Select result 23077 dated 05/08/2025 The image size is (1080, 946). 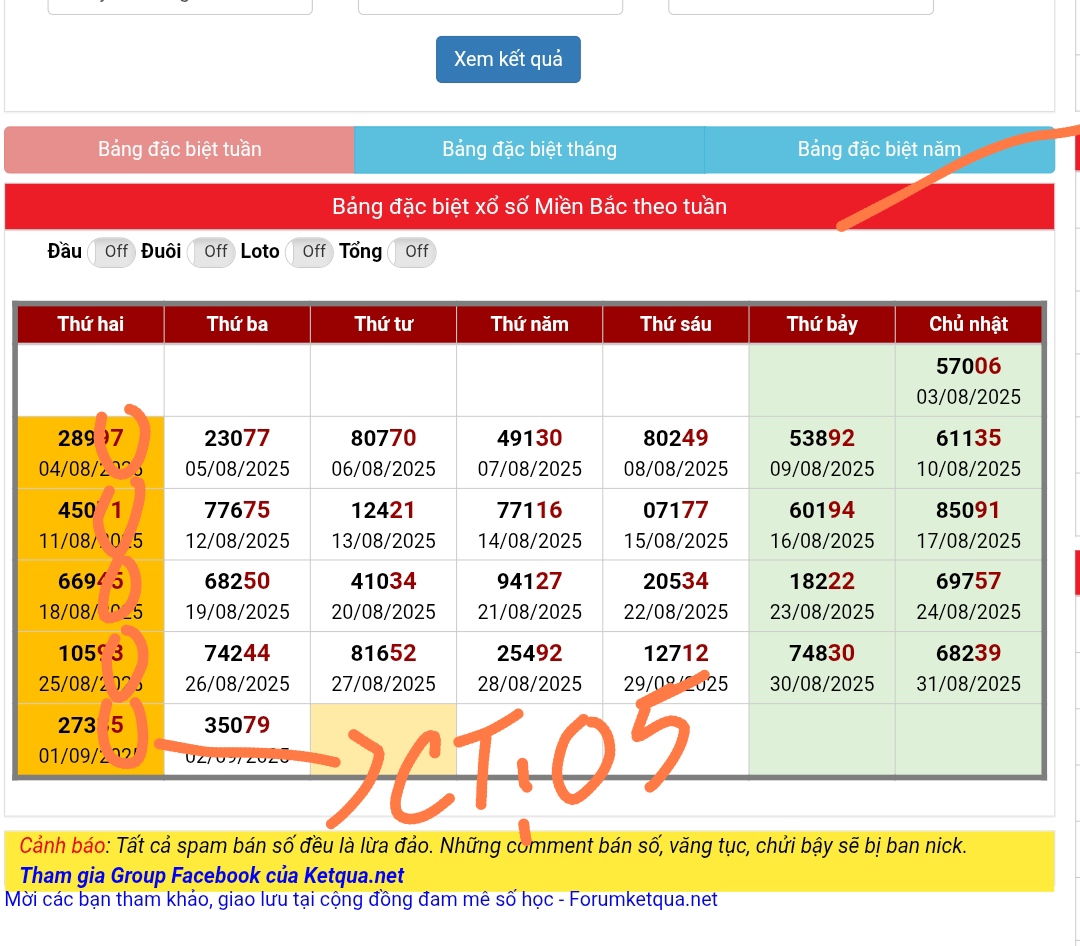[x=237, y=453]
